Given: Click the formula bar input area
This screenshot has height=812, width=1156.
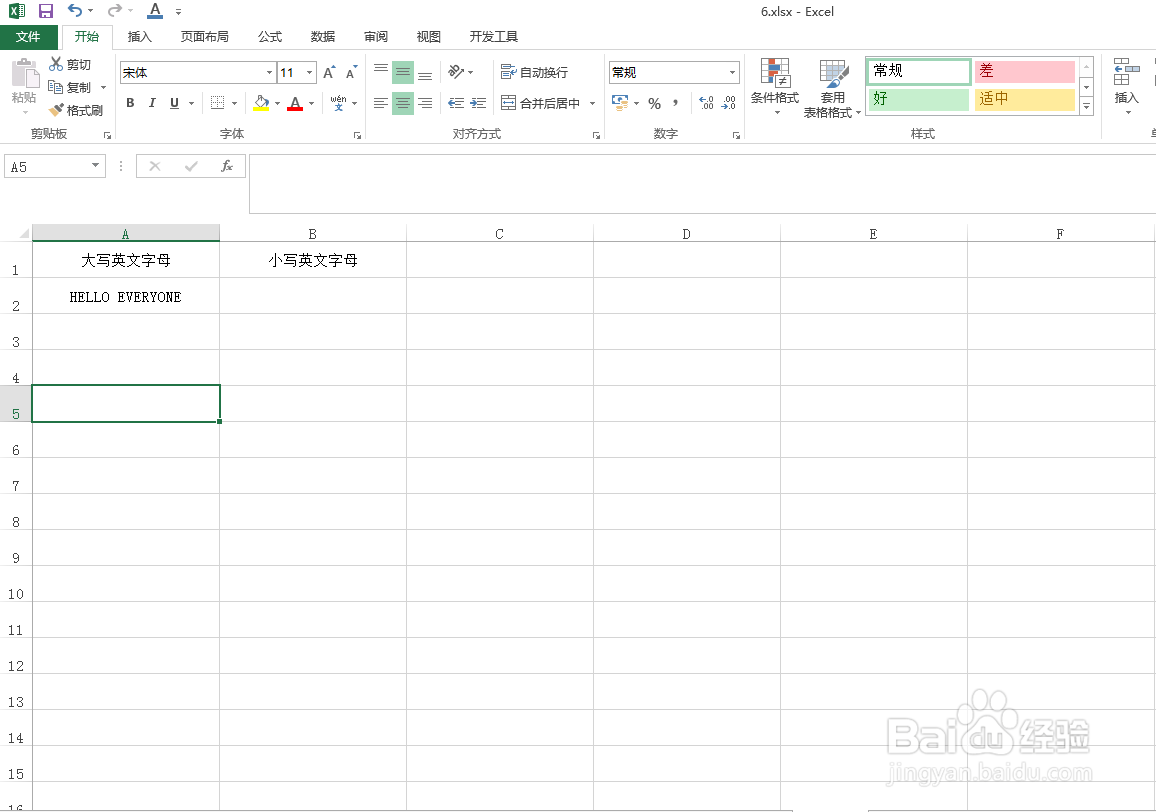Looking at the screenshot, I should tap(702, 184).
